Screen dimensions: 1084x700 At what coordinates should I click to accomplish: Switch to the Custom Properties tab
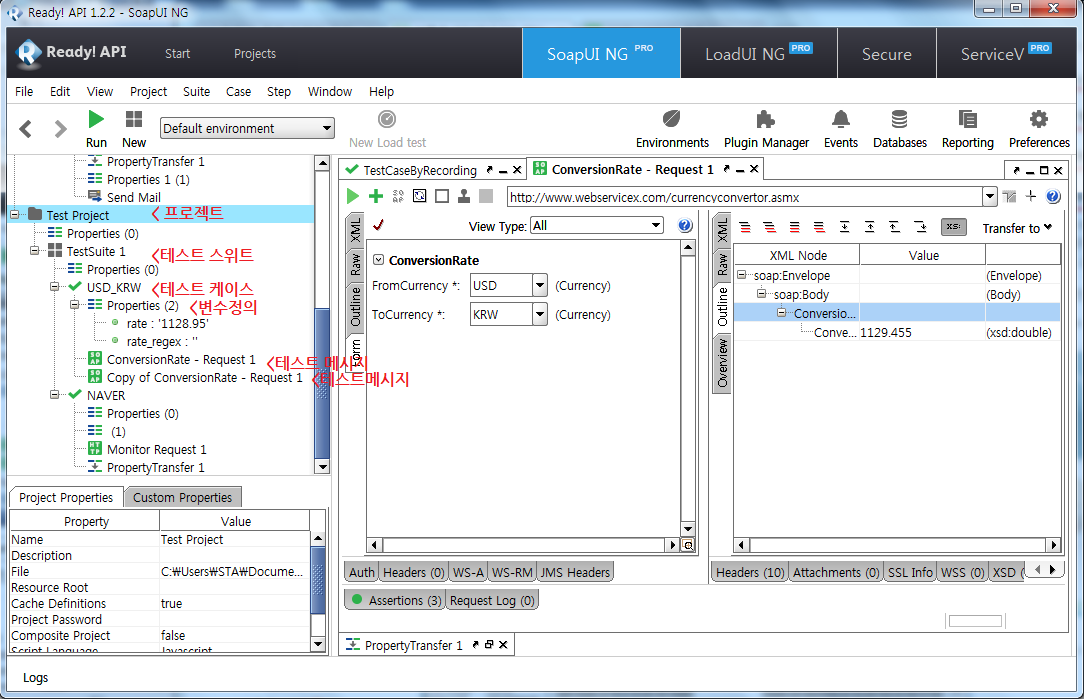tap(182, 497)
